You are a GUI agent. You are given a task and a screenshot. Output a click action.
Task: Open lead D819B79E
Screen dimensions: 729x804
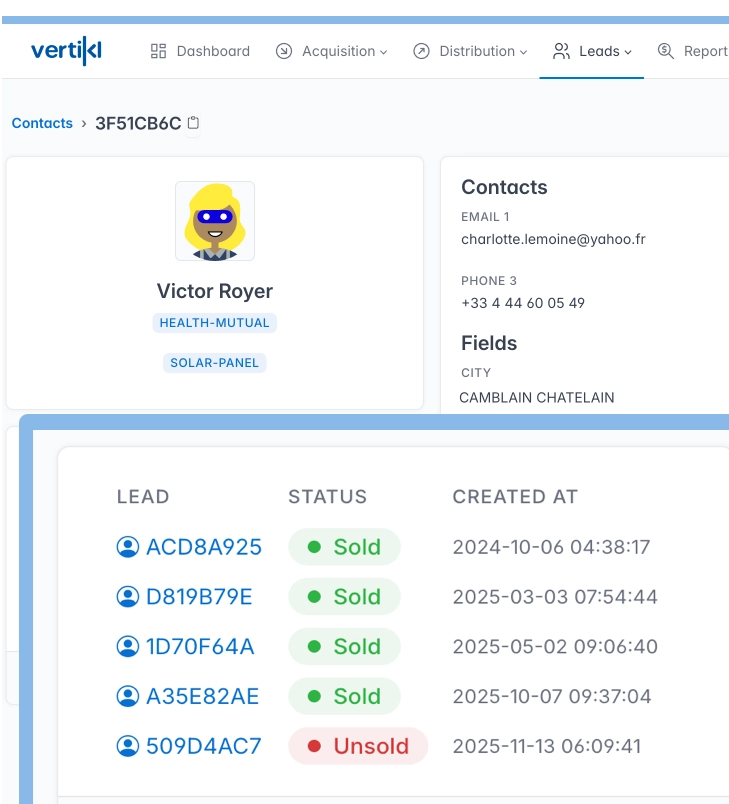199,597
